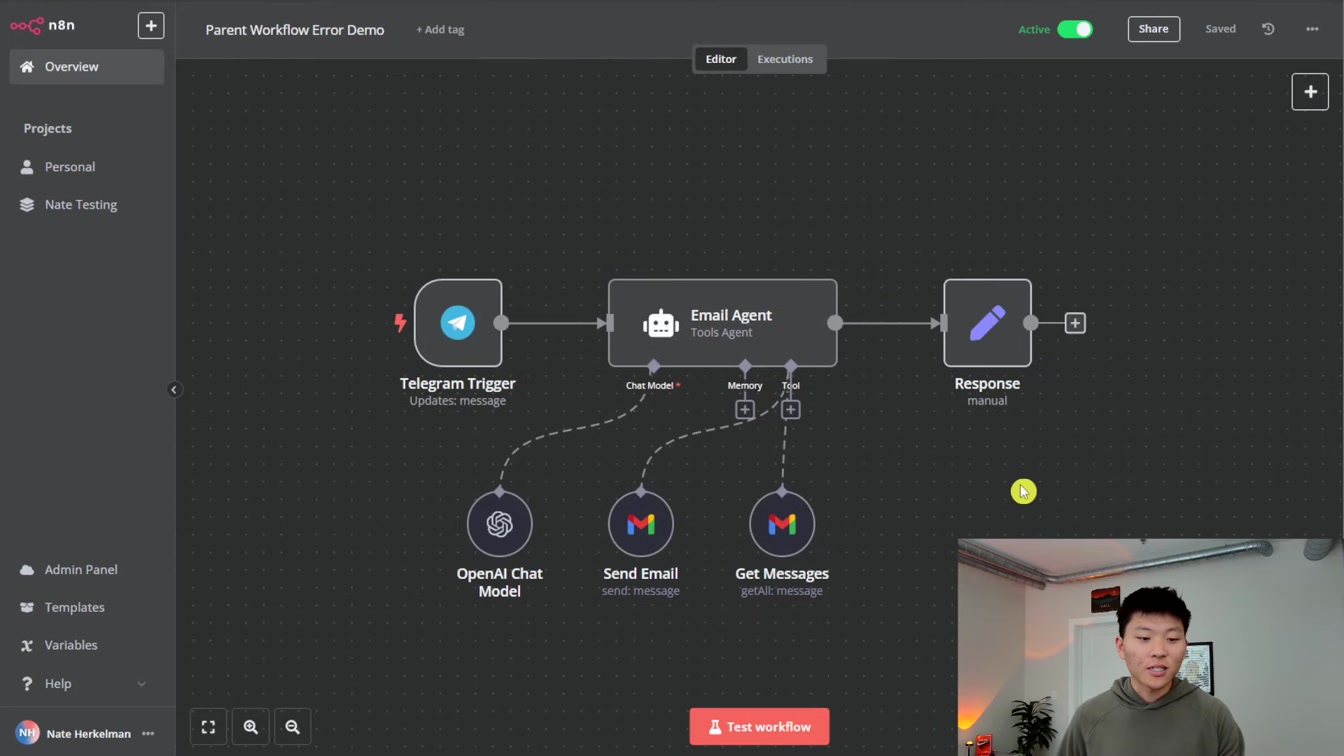The image size is (1344, 756).
Task: Click Telegram Trigger output connector dot
Action: [x=501, y=323]
